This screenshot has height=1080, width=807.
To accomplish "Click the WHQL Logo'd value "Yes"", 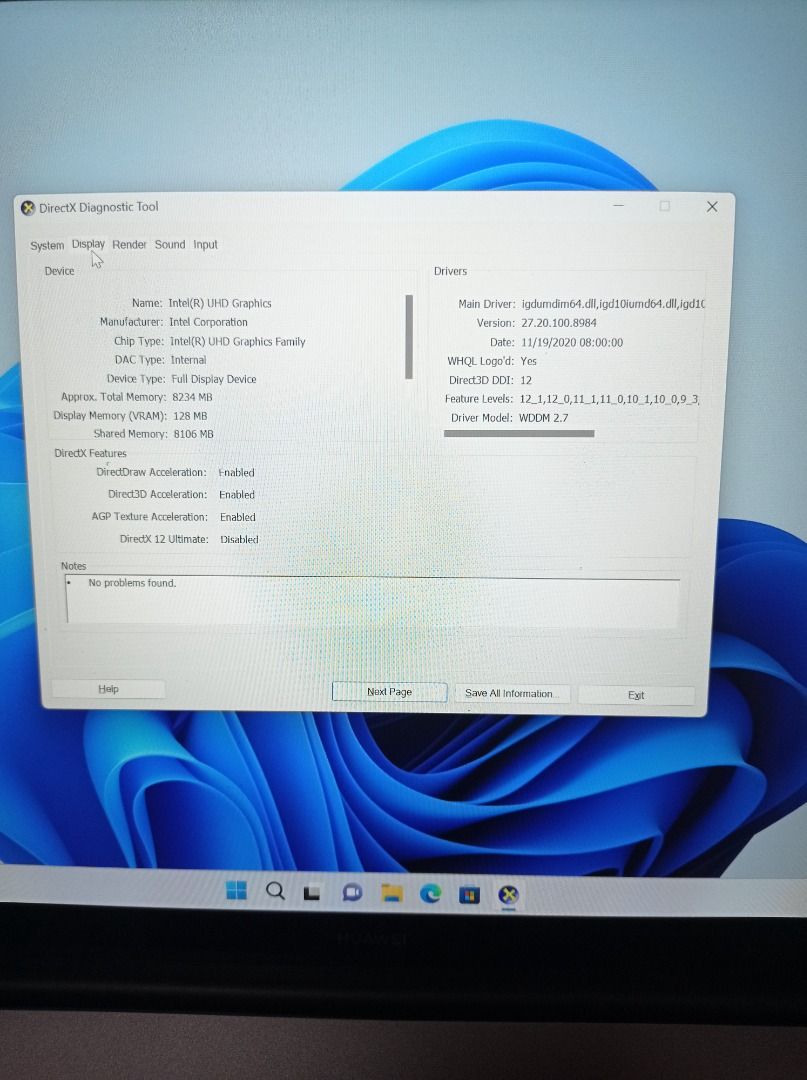I will [x=528, y=361].
